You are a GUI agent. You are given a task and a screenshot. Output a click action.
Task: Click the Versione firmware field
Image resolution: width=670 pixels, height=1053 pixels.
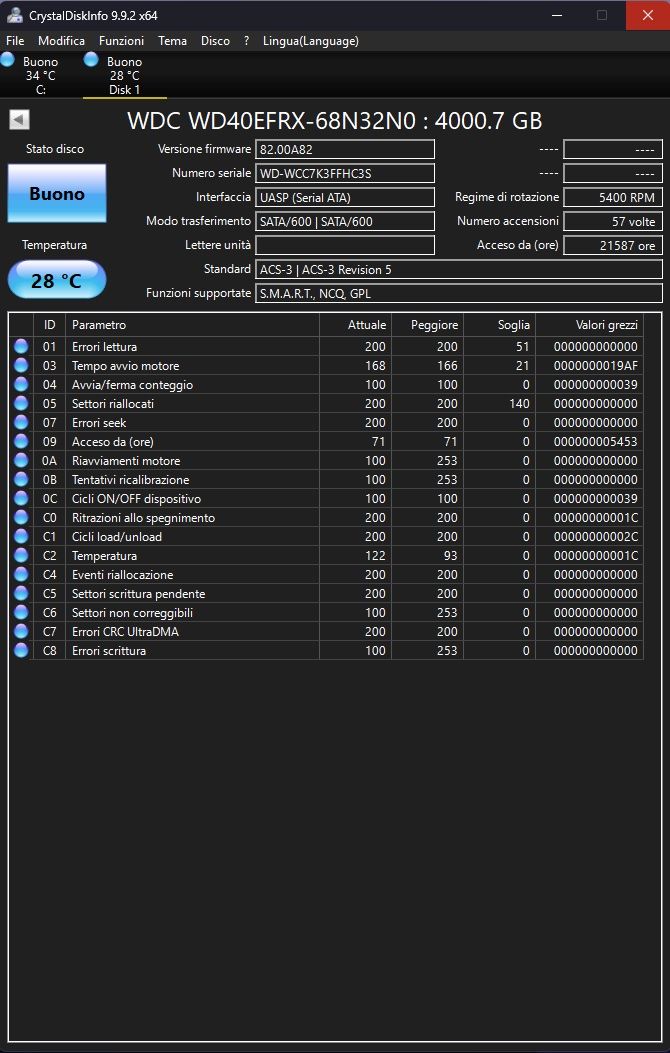pyautogui.click(x=345, y=149)
